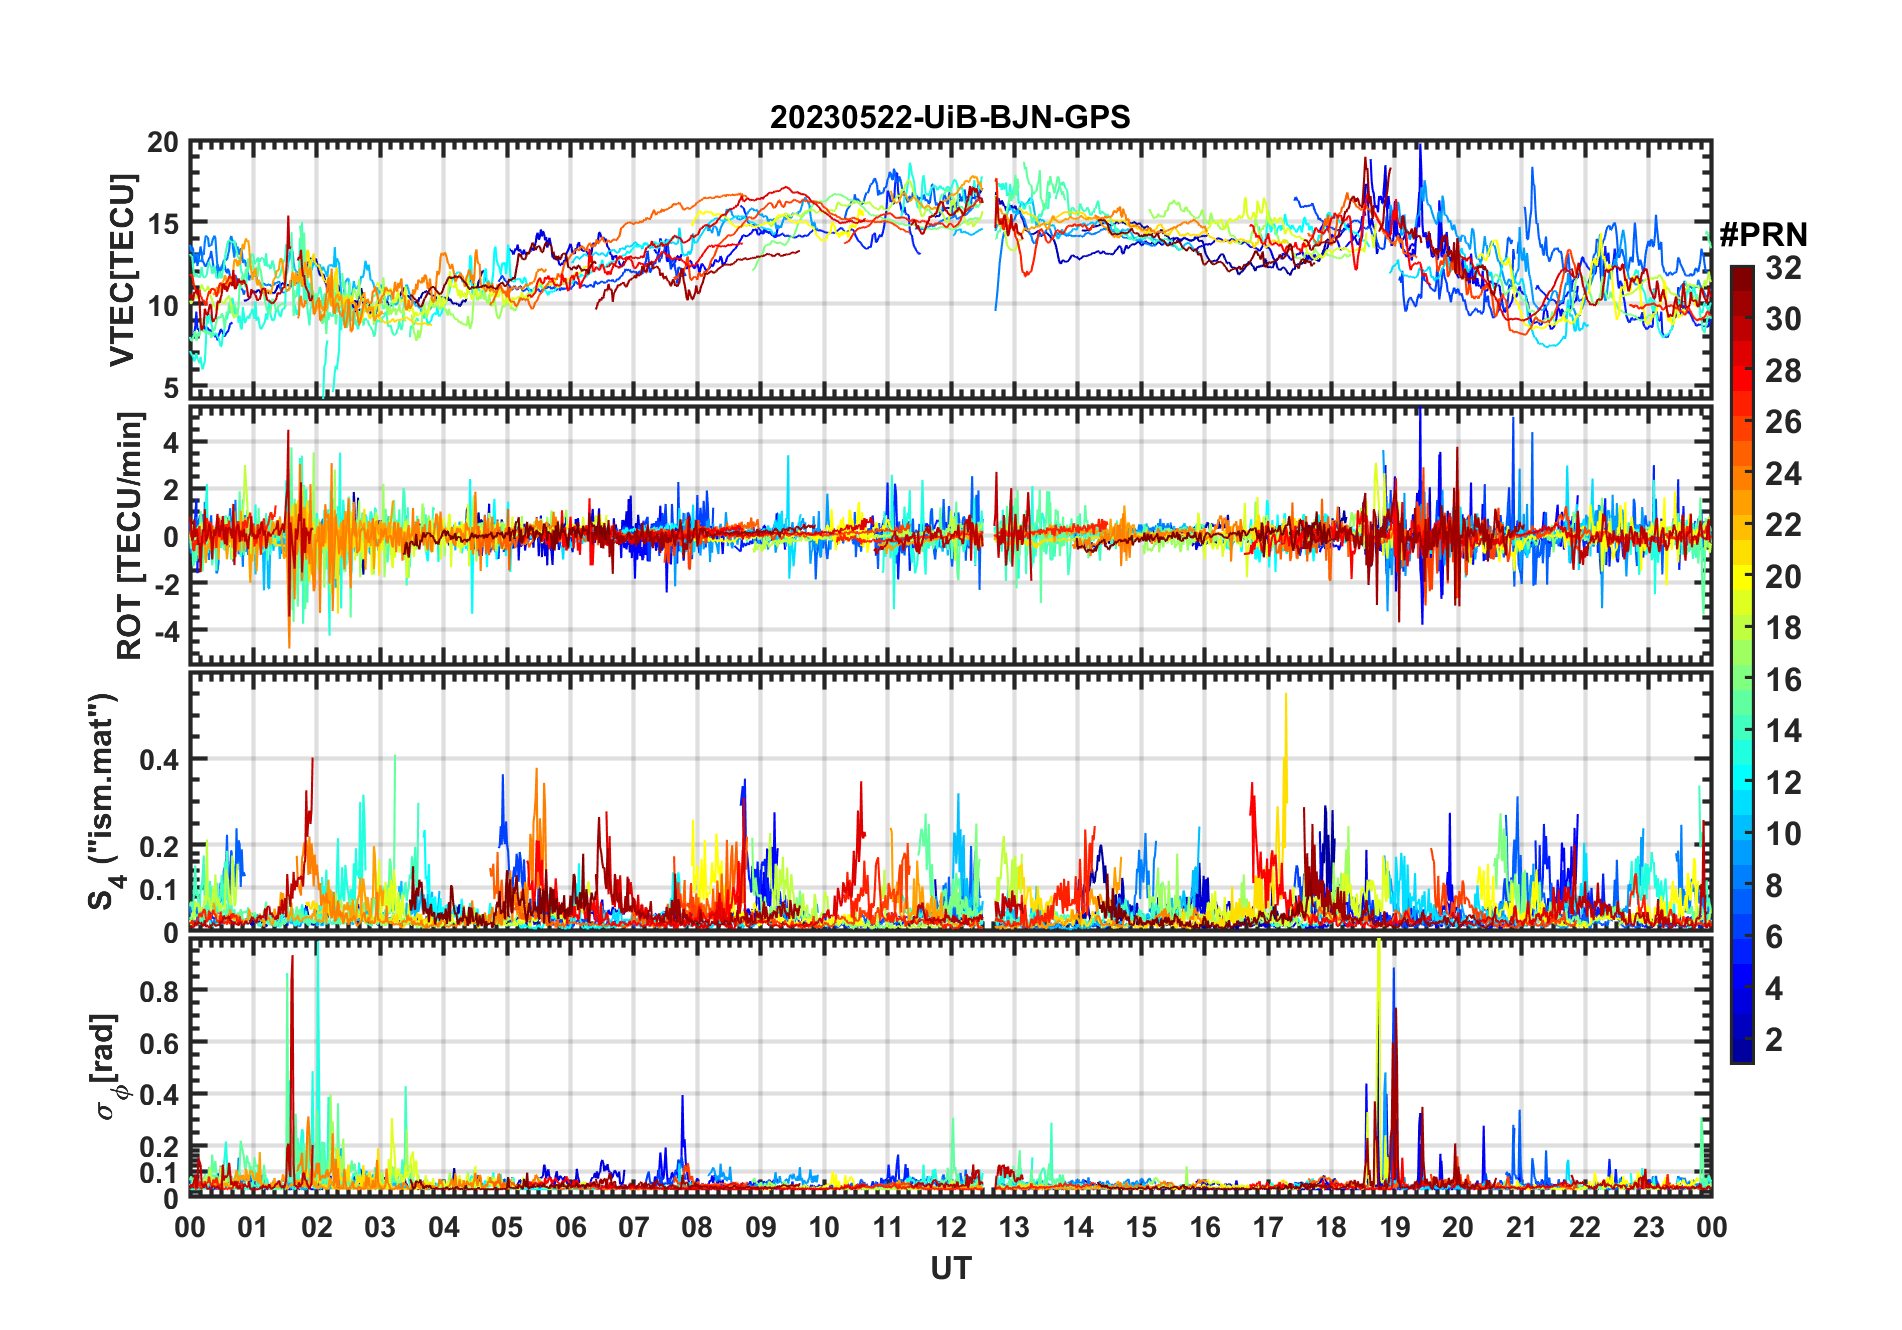1902x1330 pixels.
Task: Click the sigma-phi axis tick label 0.8
Action: click(159, 991)
